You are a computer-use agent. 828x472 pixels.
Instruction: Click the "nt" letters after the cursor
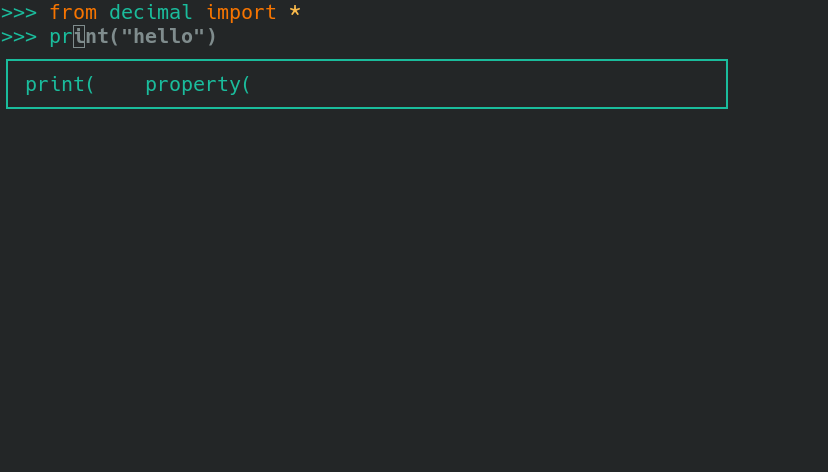pyautogui.click(x=97, y=37)
